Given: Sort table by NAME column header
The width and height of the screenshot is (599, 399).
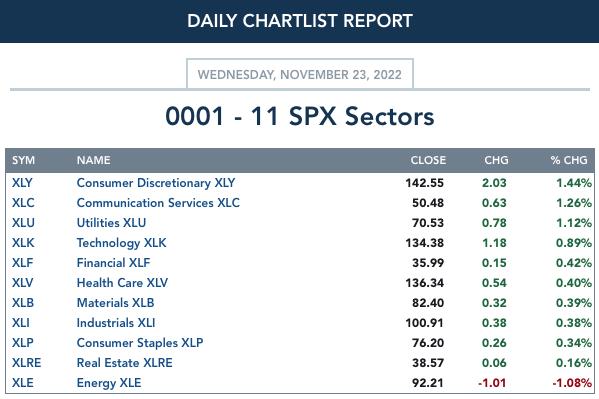Looking at the screenshot, I should click(94, 160).
